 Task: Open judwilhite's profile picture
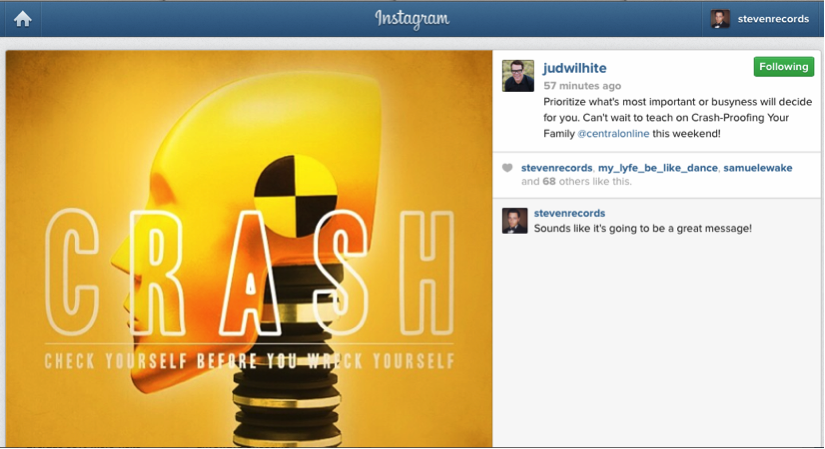[518, 76]
